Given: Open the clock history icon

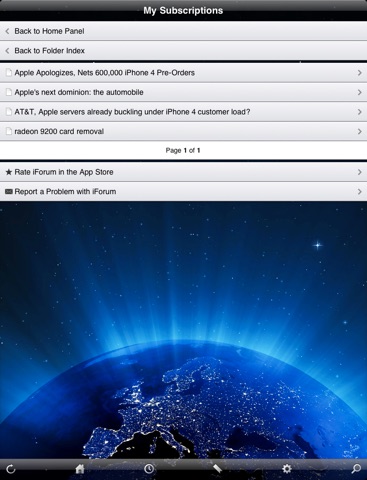Looking at the screenshot, I should click(149, 469).
